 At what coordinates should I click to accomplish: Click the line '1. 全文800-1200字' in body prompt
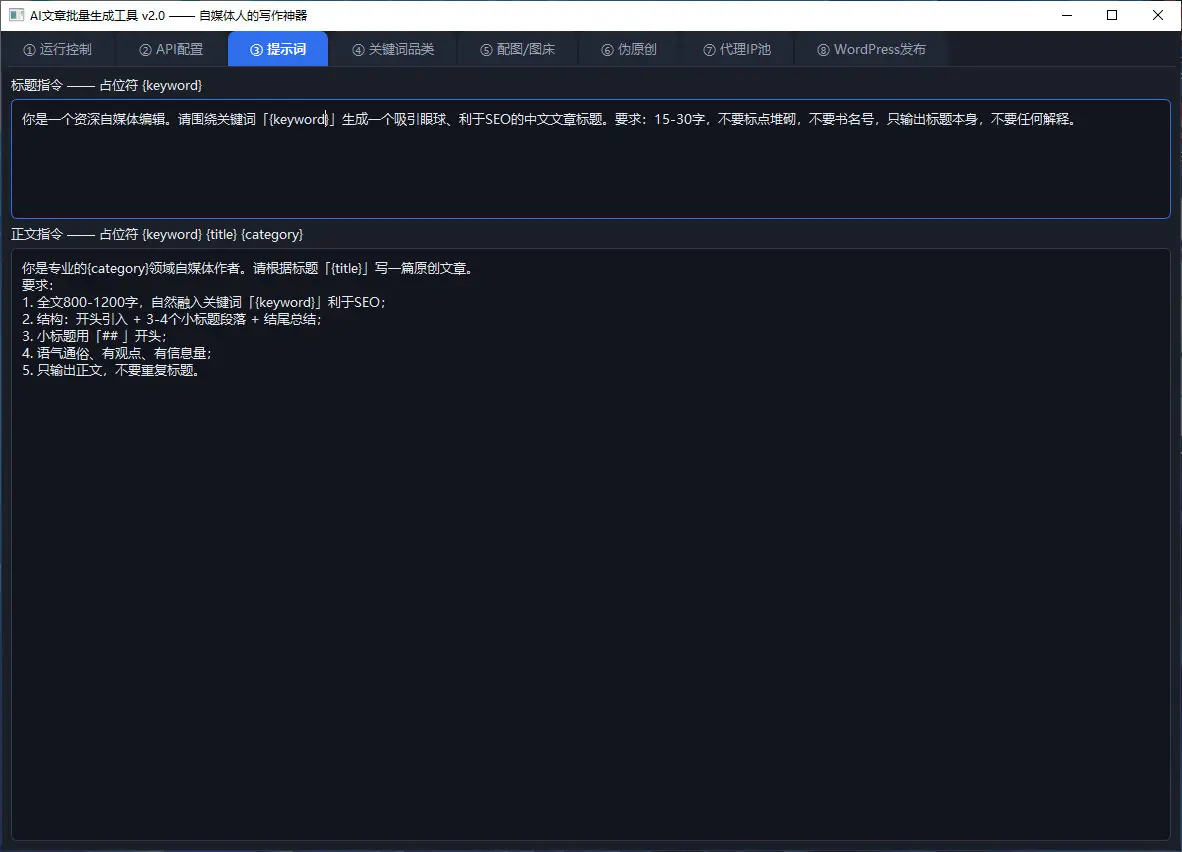(204, 302)
